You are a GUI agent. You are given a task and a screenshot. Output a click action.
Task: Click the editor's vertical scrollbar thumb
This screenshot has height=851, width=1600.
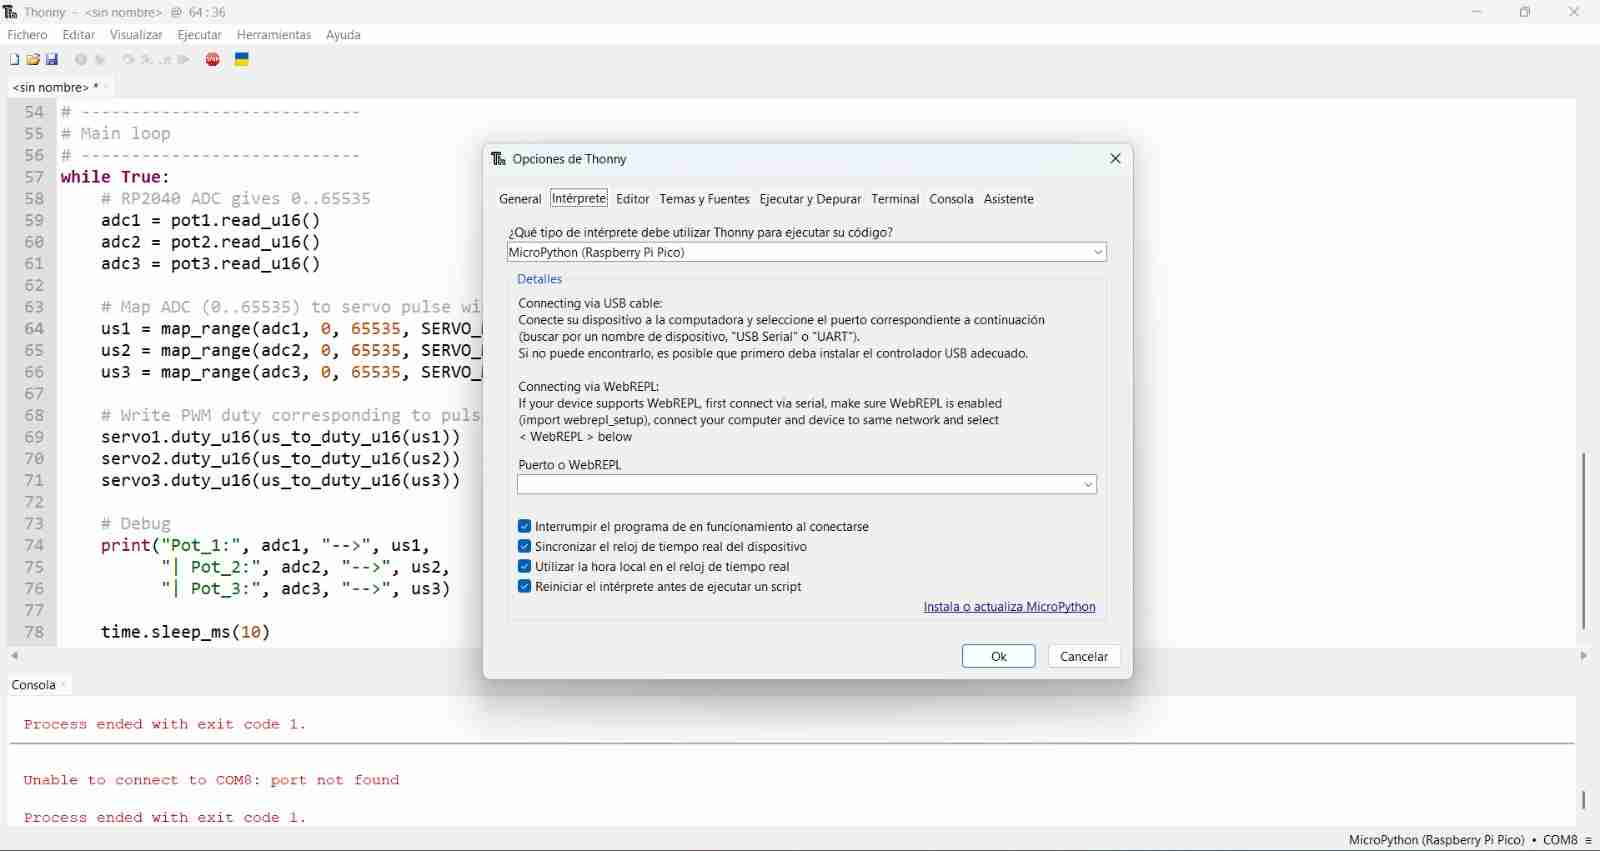pyautogui.click(x=1584, y=541)
